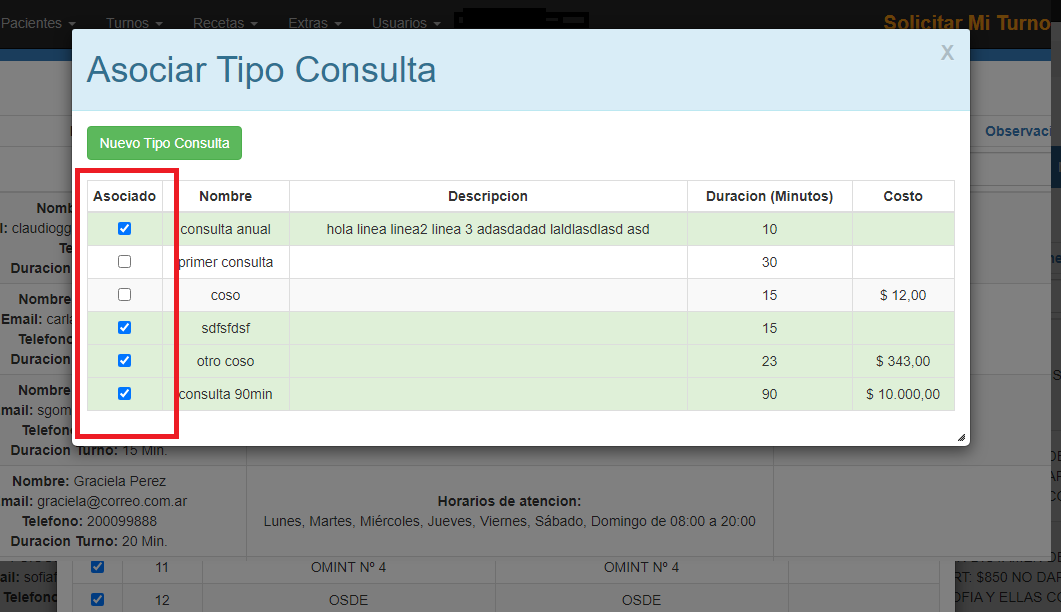The image size is (1061, 612).
Task: Grab the dialog resize handle corner
Action: click(x=961, y=437)
